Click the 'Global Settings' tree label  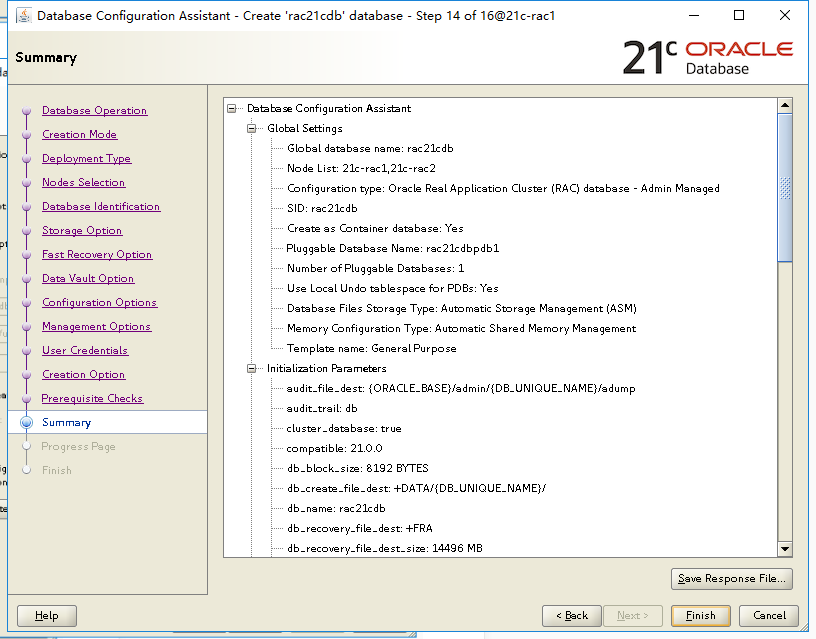tap(304, 129)
